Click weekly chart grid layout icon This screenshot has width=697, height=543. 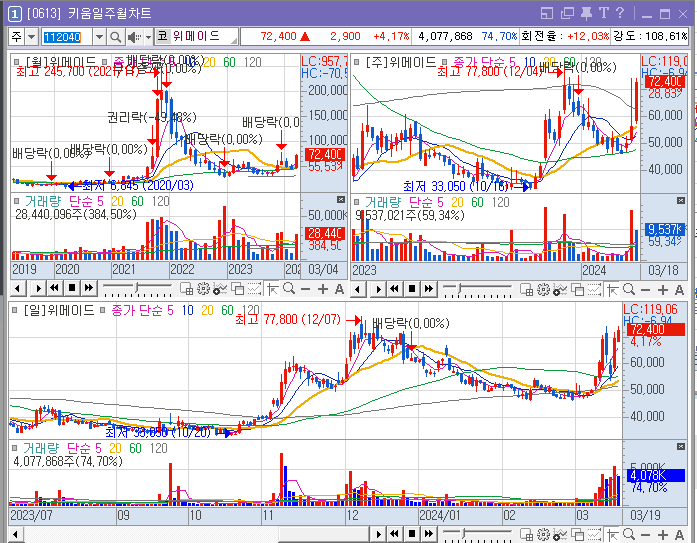tap(526, 290)
